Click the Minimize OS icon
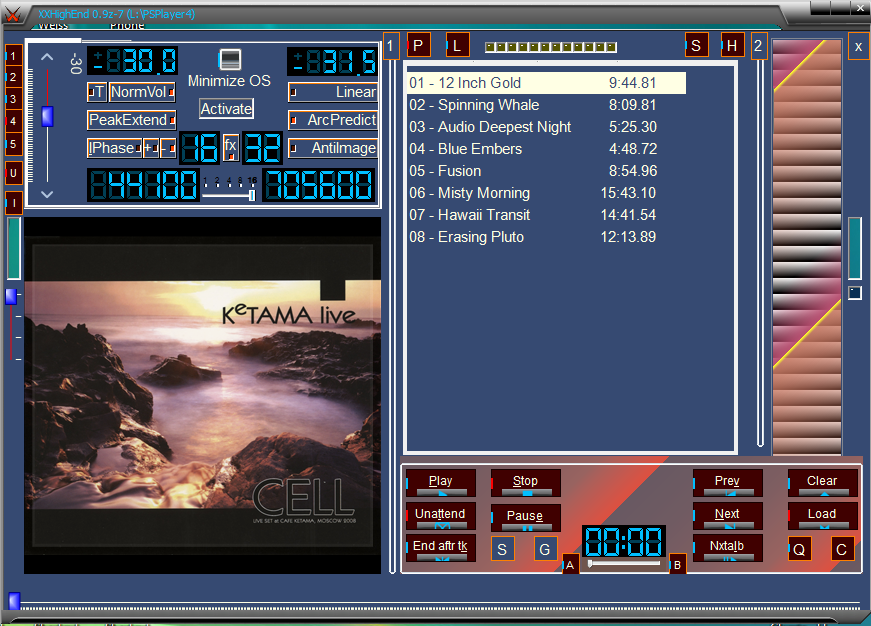This screenshot has width=871, height=626. 230,59
